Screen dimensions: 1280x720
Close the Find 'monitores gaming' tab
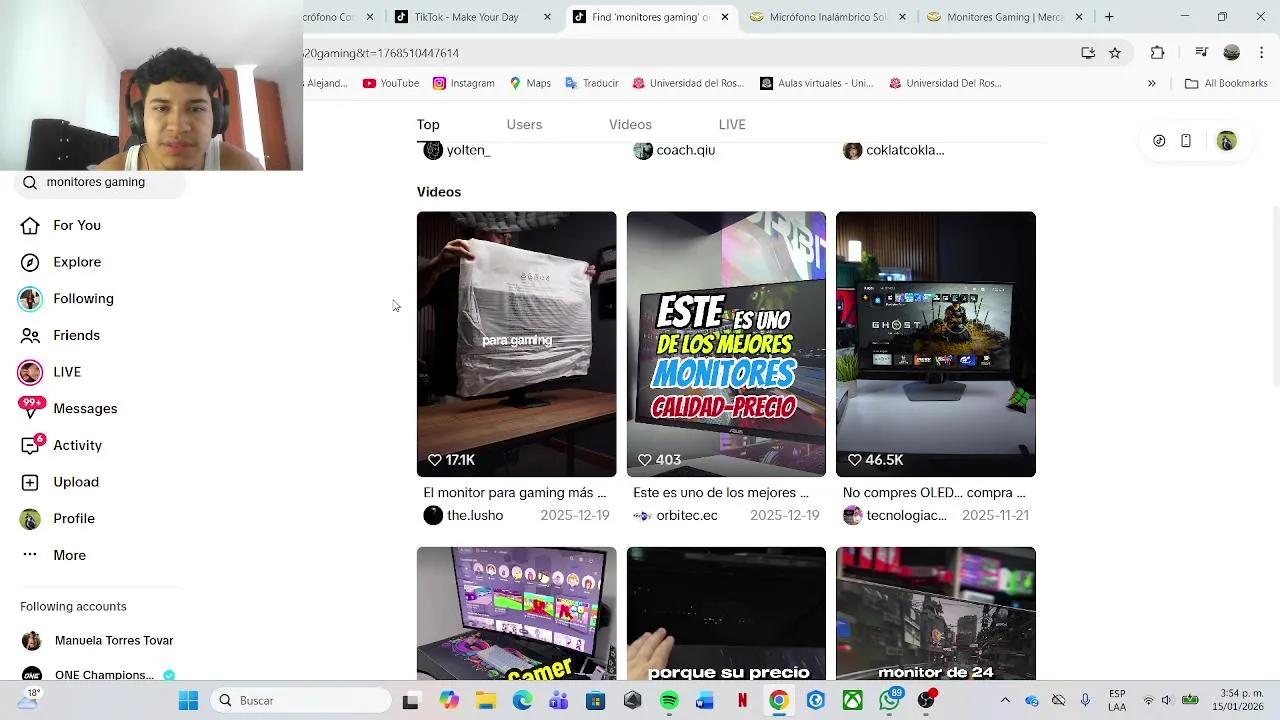coord(725,17)
